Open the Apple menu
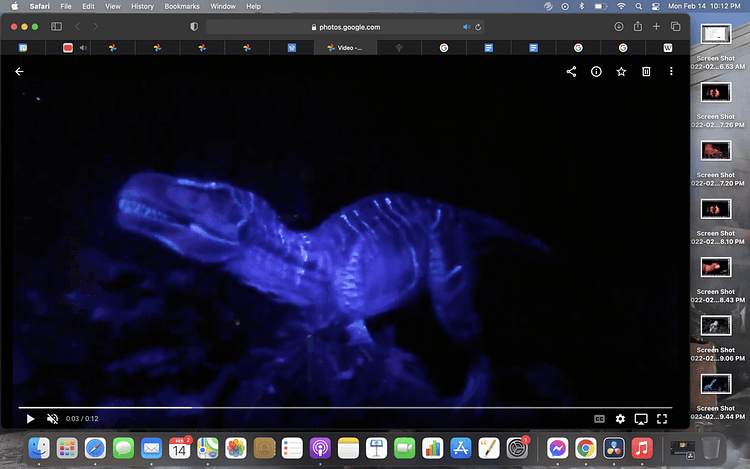This screenshot has width=750, height=469. pyautogui.click(x=15, y=6)
